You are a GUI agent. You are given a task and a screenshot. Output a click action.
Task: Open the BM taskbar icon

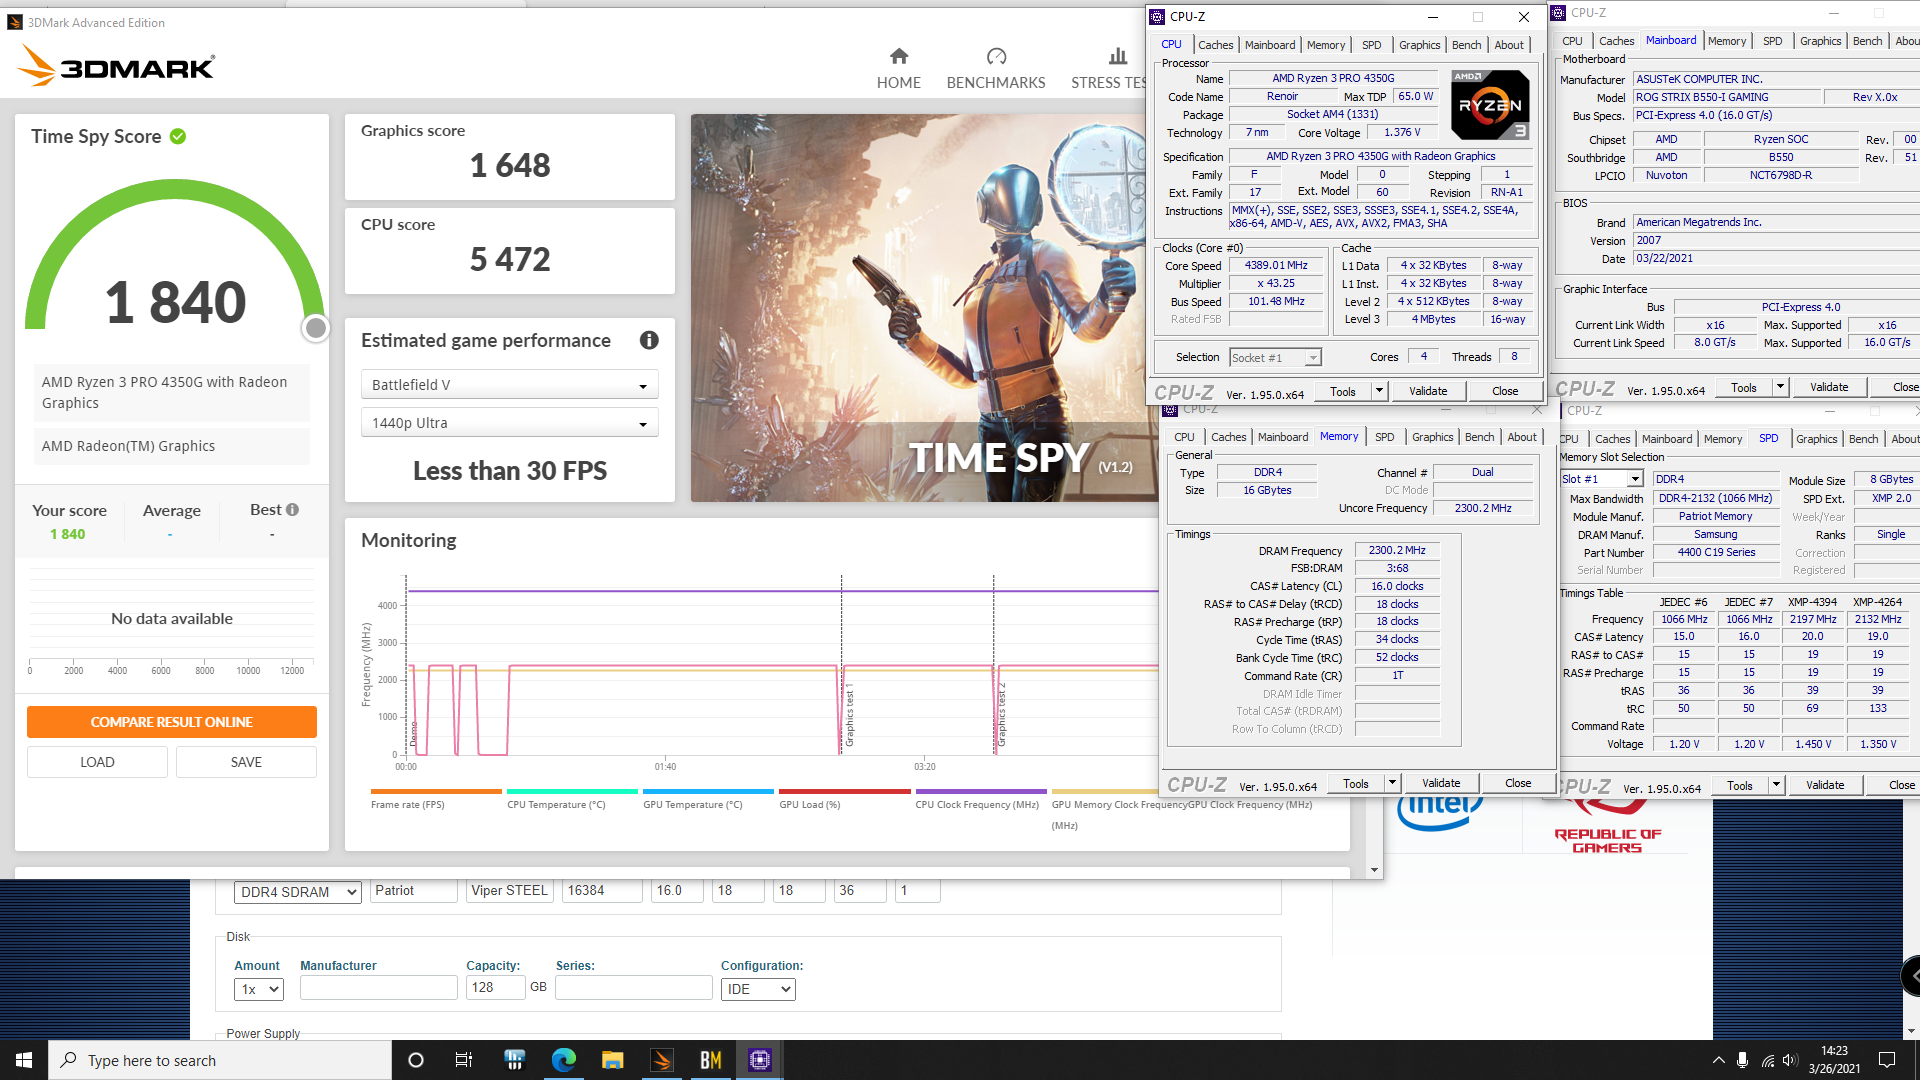click(711, 1060)
